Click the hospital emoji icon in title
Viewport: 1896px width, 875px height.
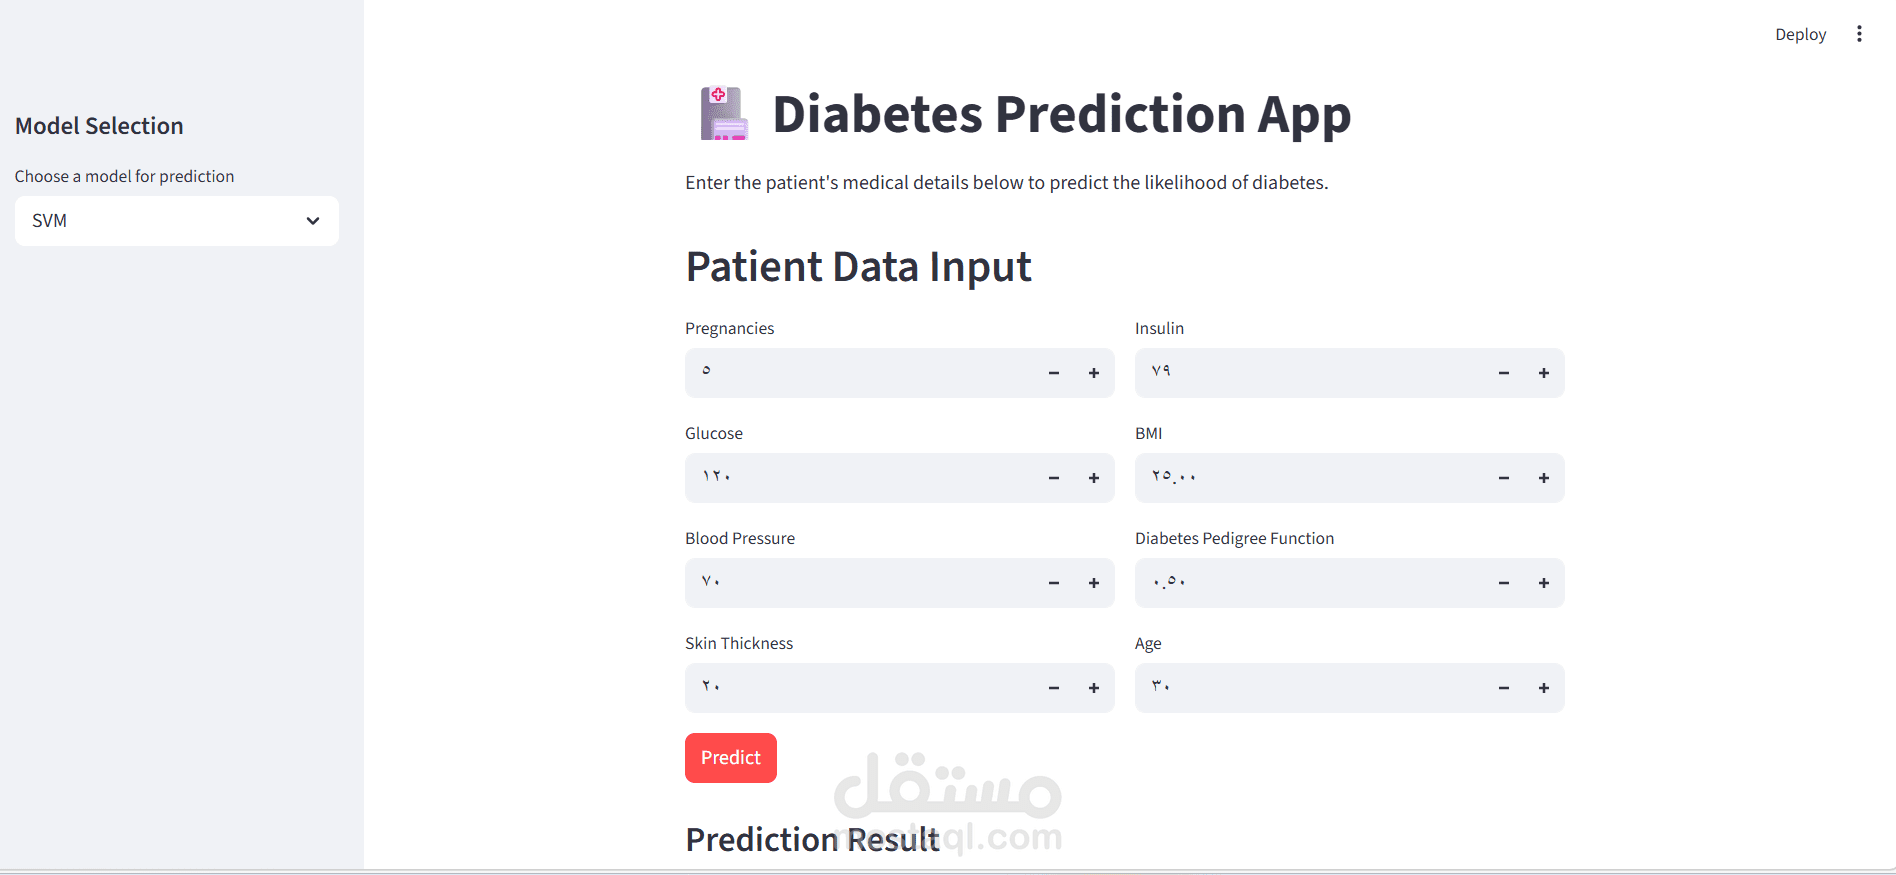(724, 113)
